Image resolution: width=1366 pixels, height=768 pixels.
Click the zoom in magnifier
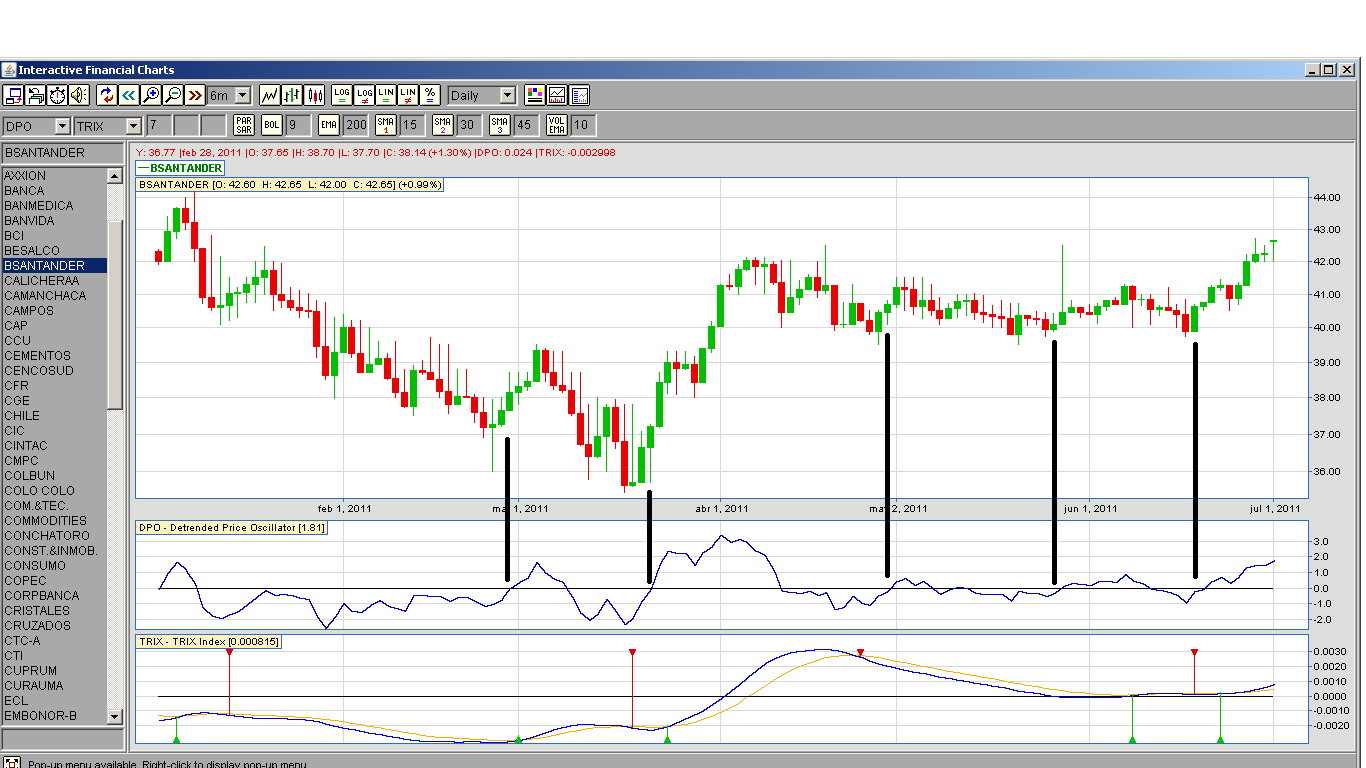click(x=151, y=95)
